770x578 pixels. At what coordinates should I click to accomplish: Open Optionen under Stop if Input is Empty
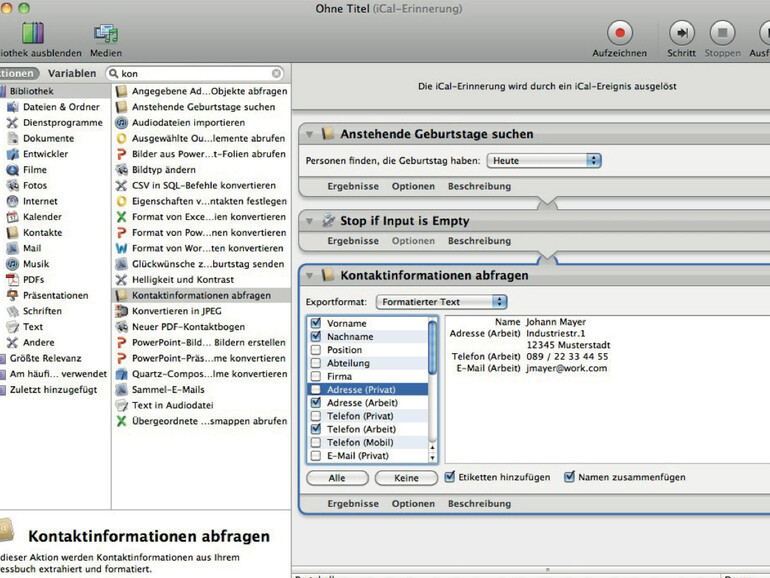(413, 241)
